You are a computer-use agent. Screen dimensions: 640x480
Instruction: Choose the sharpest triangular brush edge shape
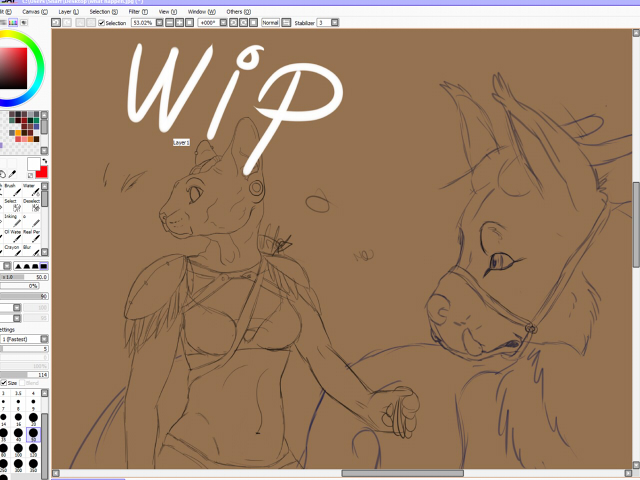pyautogui.click(x=18, y=267)
